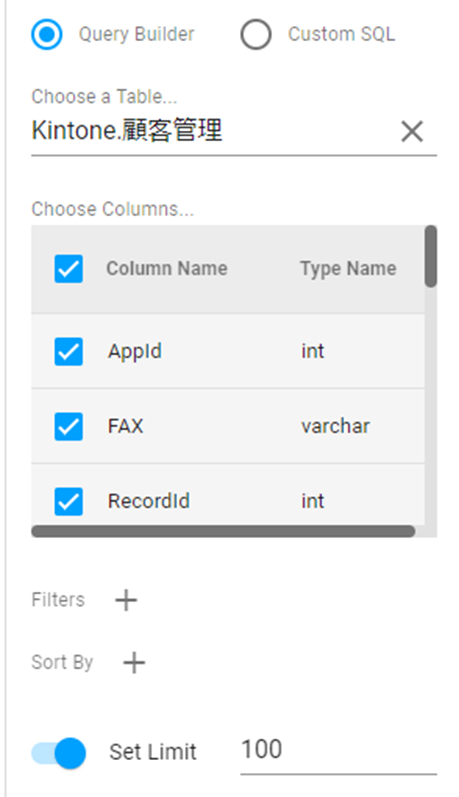Click the Column Name header
This screenshot has height=797, width=459.
point(167,268)
